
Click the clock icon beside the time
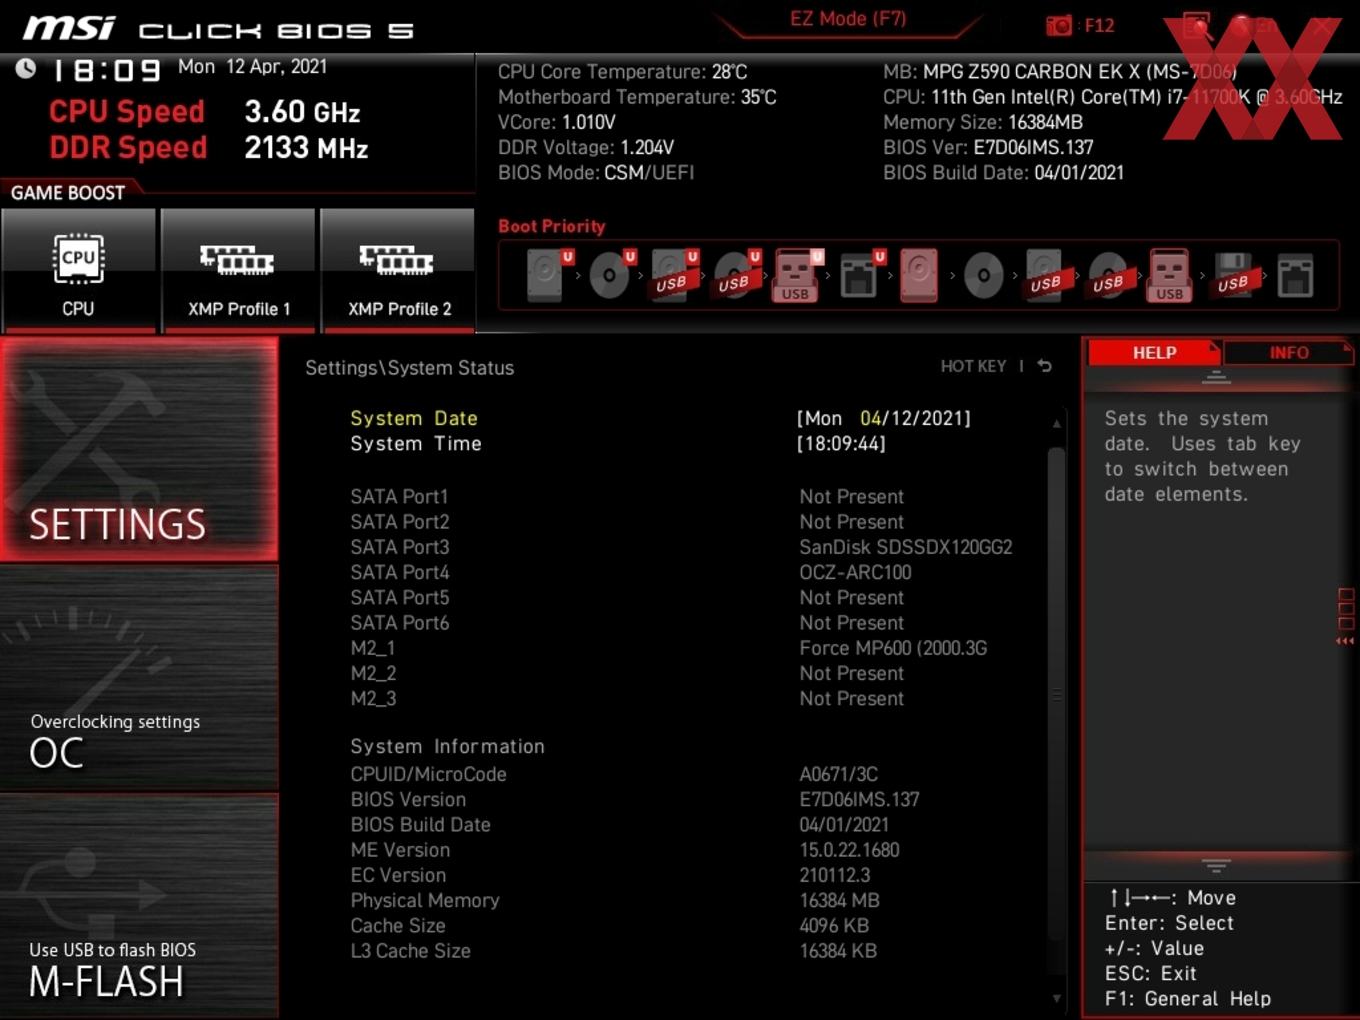[x=26, y=68]
